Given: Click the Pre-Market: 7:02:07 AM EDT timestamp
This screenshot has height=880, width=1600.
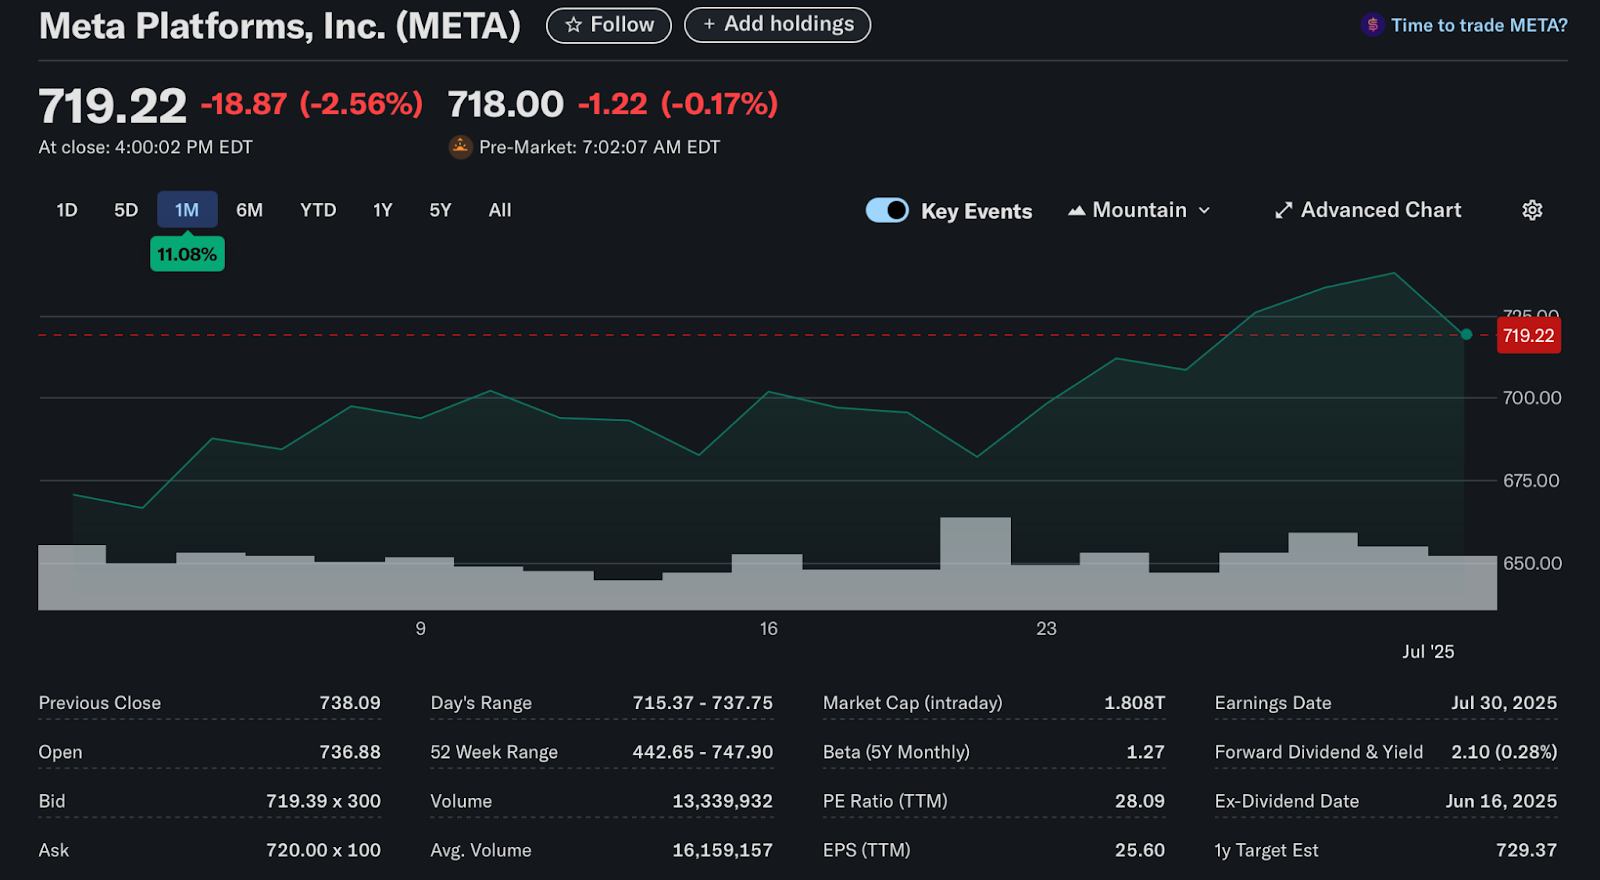Looking at the screenshot, I should 600,147.
